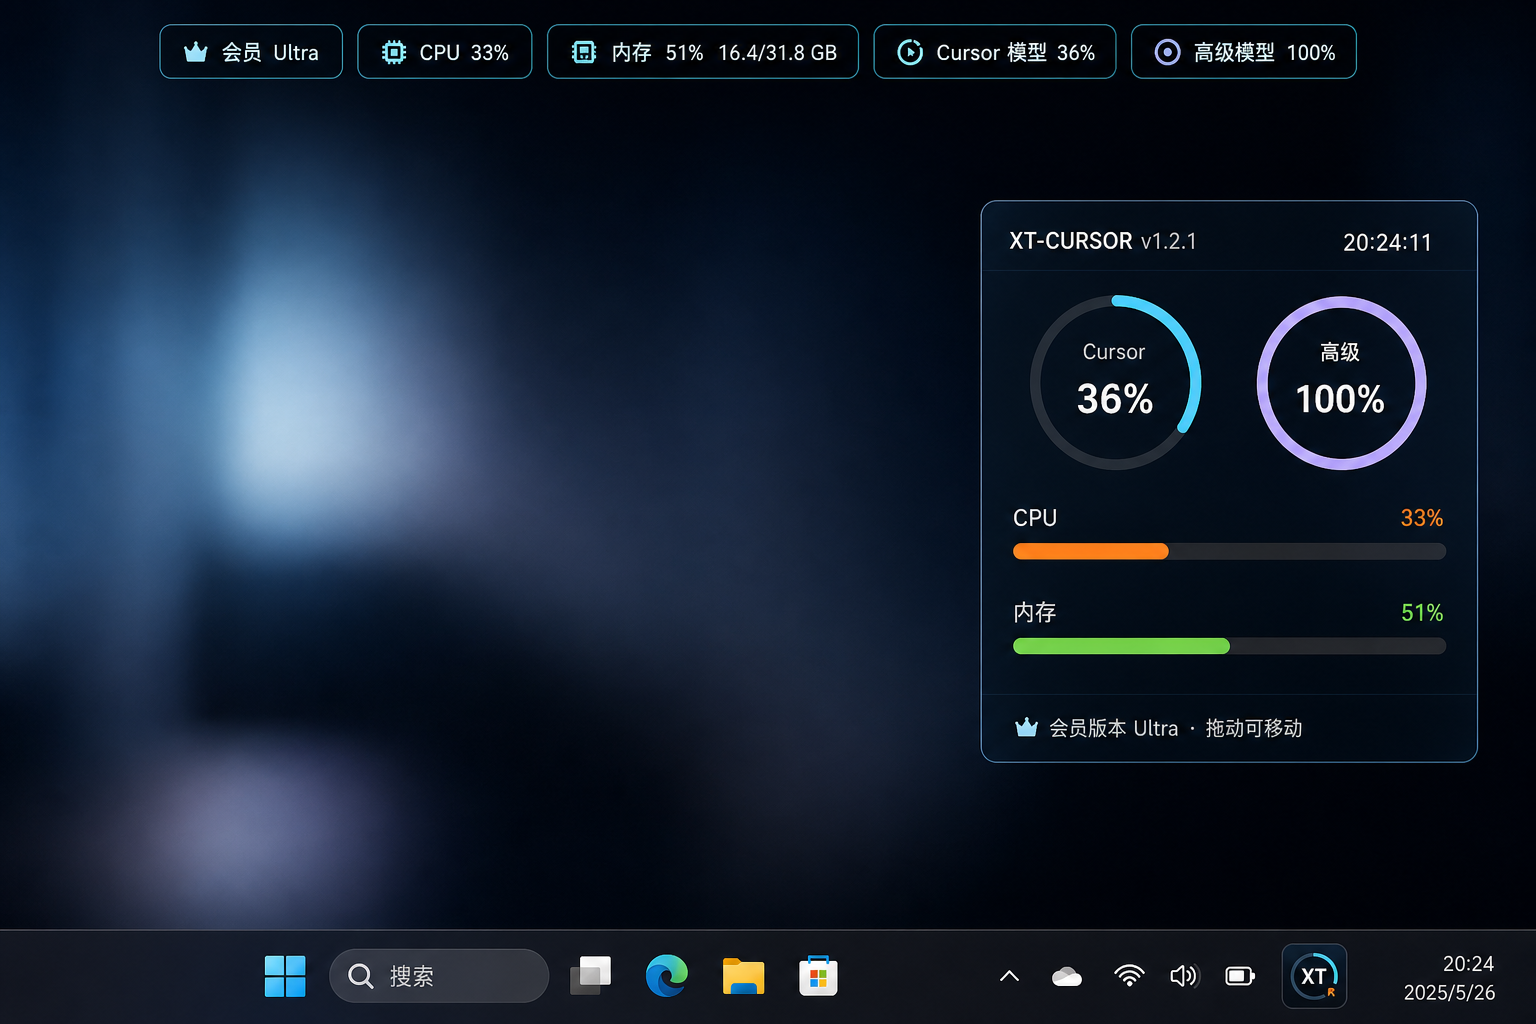Viewport: 1536px width, 1024px height.
Task: Click the Cursor model icon in the top bar
Action: 910,52
